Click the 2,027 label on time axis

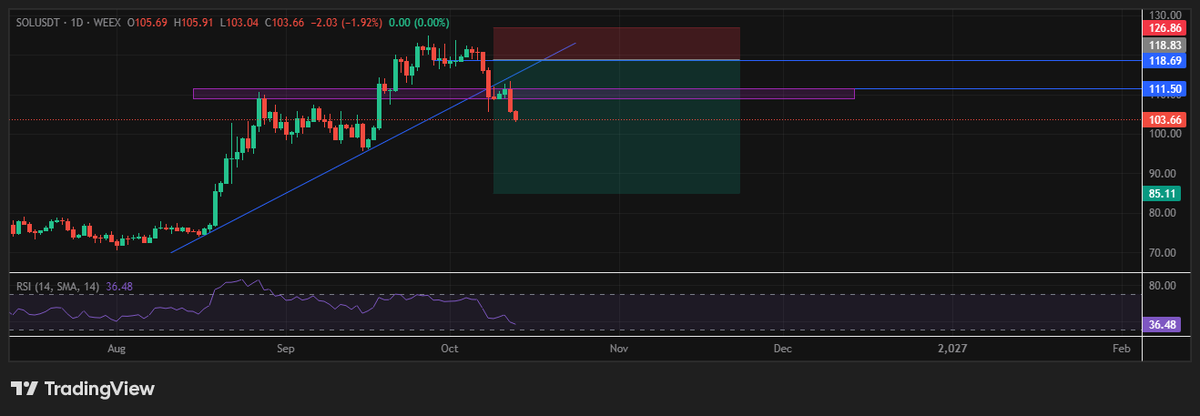coord(952,348)
